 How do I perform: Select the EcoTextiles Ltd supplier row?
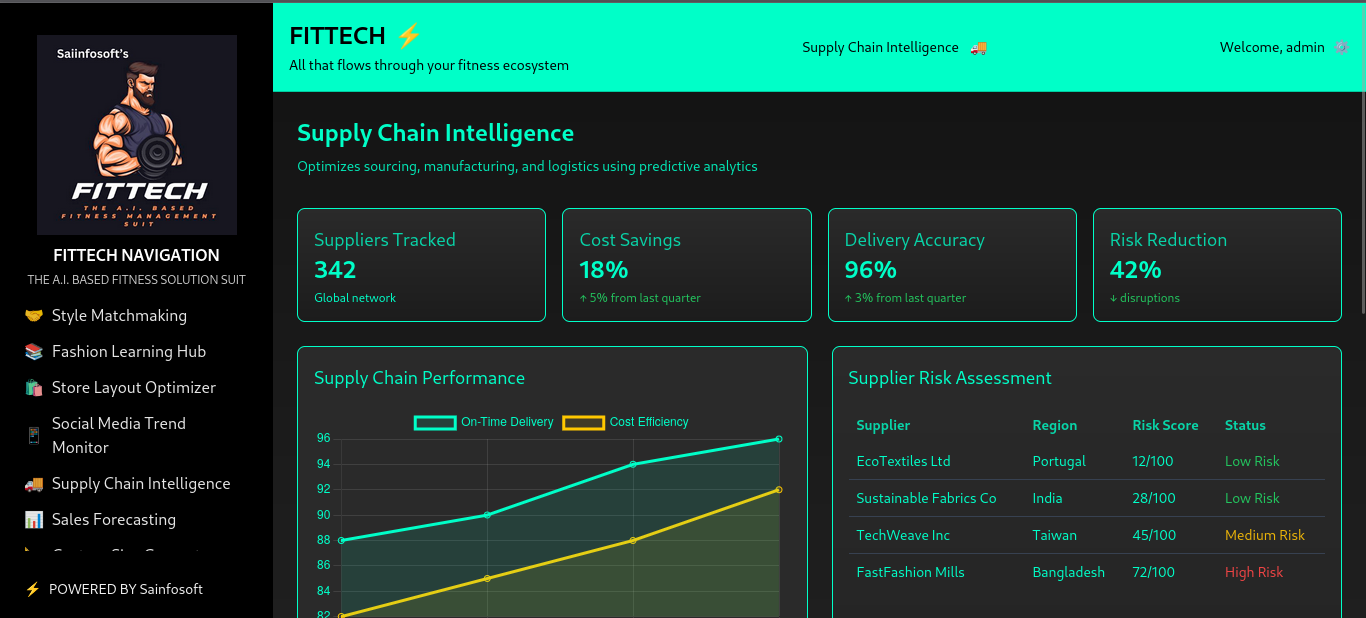pyautogui.click(x=1085, y=462)
